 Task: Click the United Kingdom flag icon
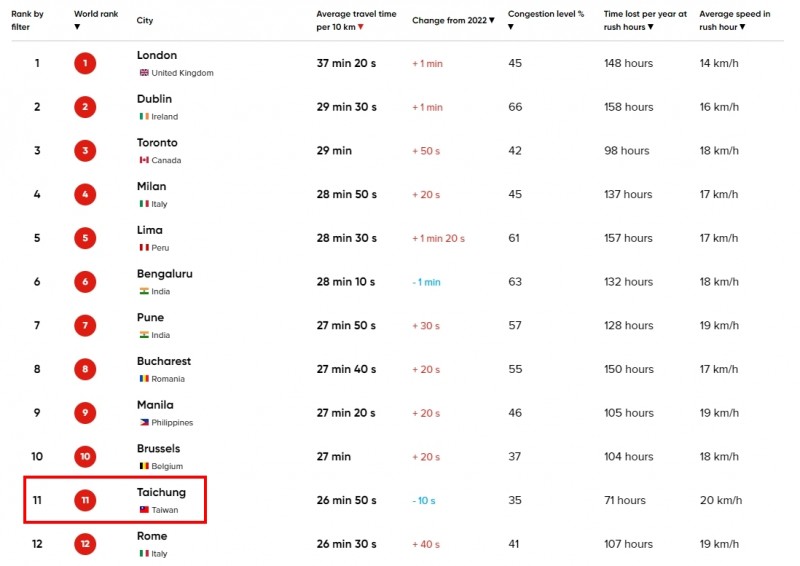[x=144, y=73]
